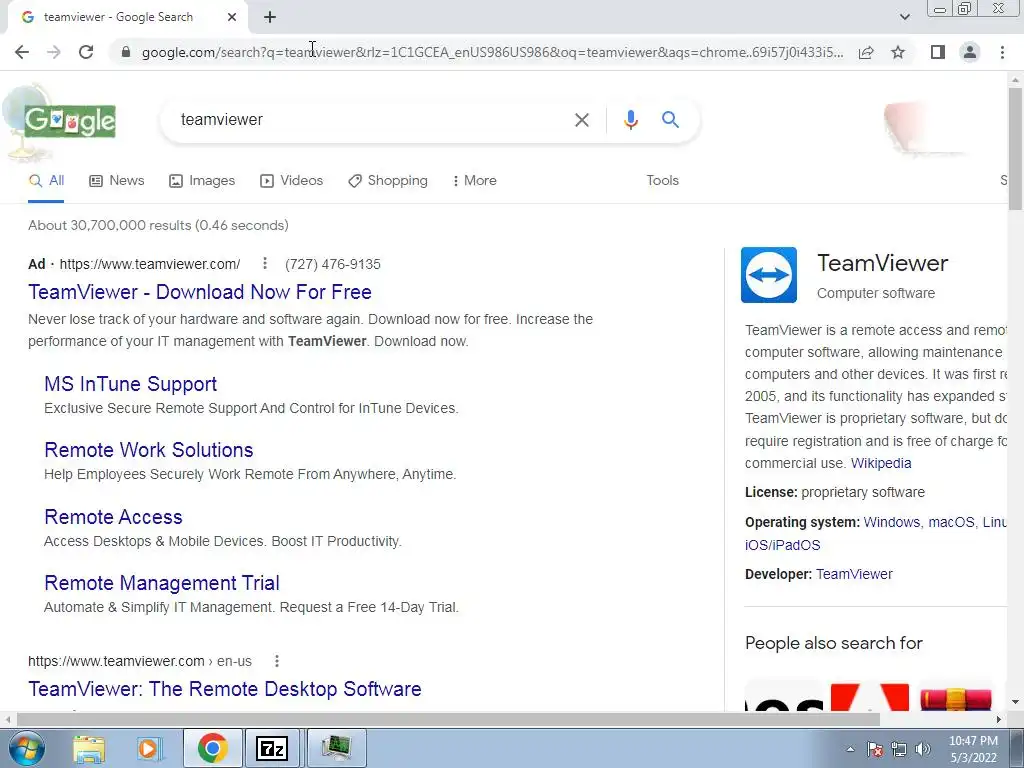Viewport: 1024px width, 768px height.
Task: Reload the current page
Action: click(86, 52)
